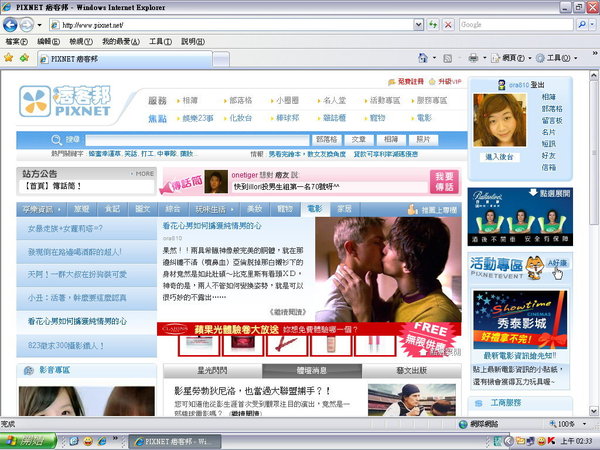Select the 電影 category tab
This screenshot has height=450, width=600.
point(315,209)
